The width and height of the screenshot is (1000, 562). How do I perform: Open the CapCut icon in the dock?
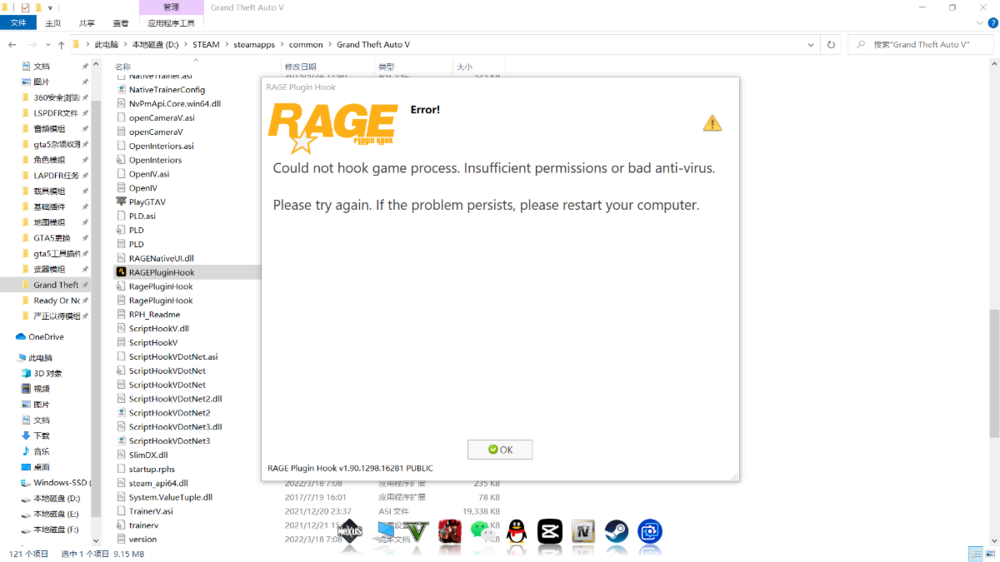(x=550, y=531)
